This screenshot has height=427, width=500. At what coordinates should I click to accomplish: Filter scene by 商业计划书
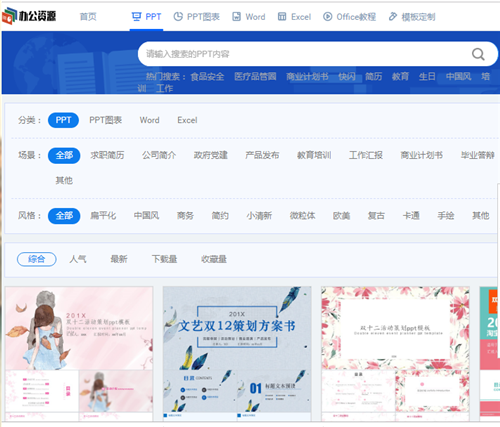422,155
